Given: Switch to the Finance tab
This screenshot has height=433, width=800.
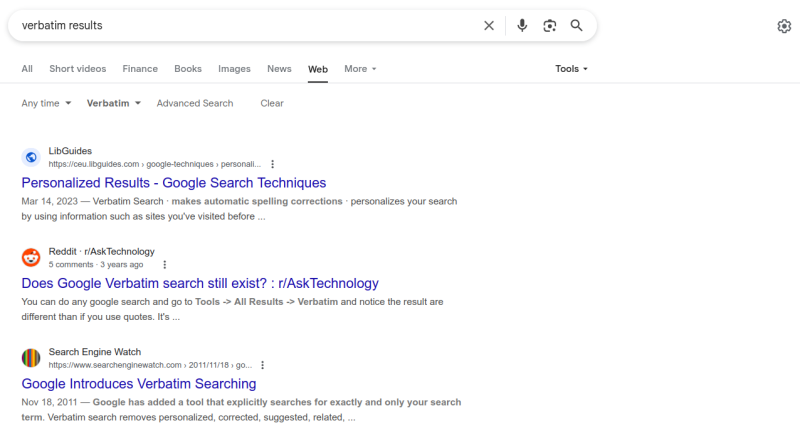Looking at the screenshot, I should coord(140,69).
